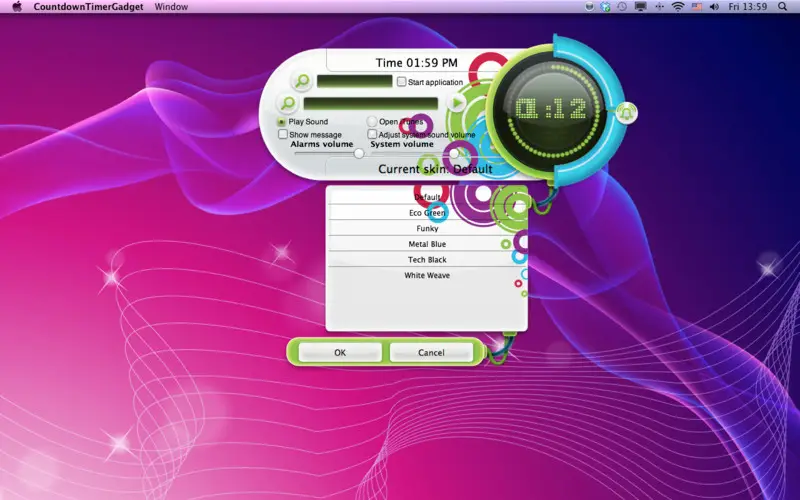Choose the Default skin in list
Image resolution: width=800 pixels, height=500 pixels.
tap(427, 197)
